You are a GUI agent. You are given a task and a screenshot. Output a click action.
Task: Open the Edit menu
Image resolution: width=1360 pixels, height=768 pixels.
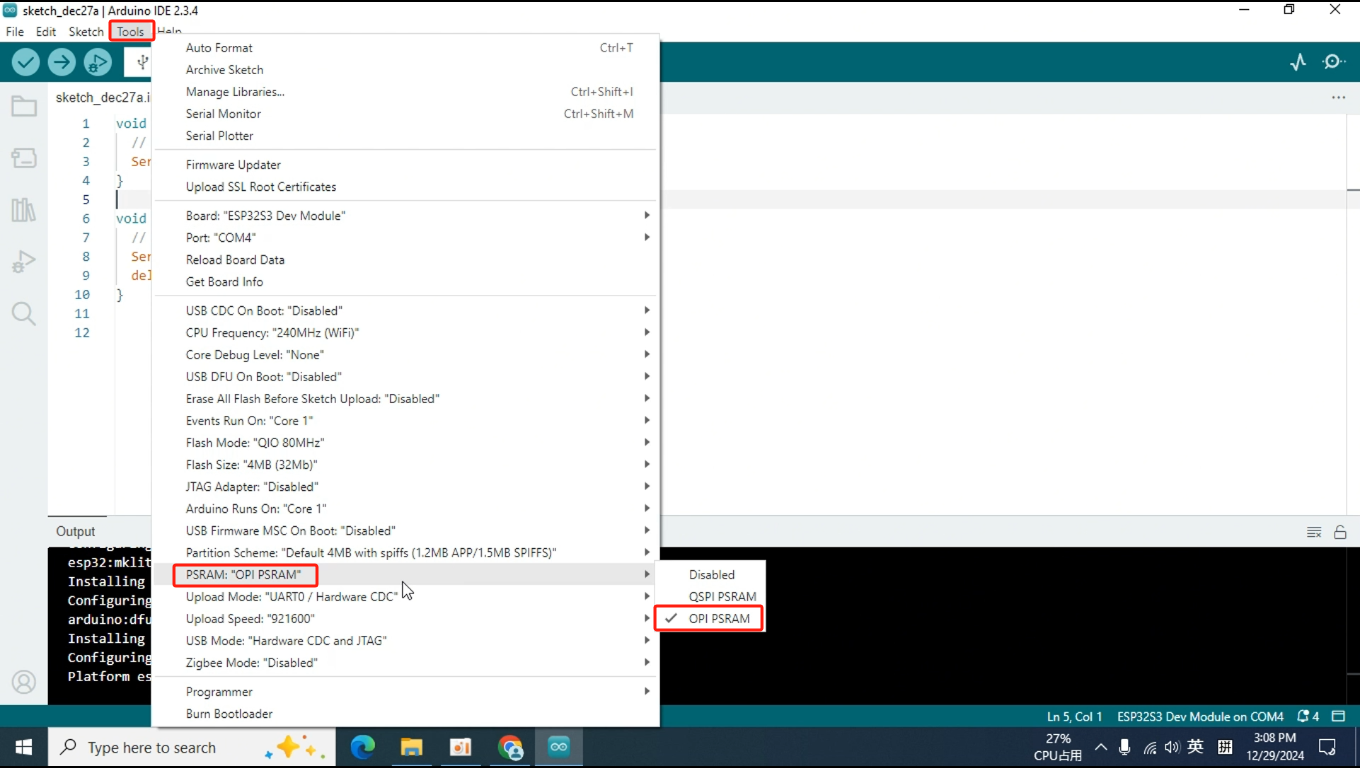(46, 31)
